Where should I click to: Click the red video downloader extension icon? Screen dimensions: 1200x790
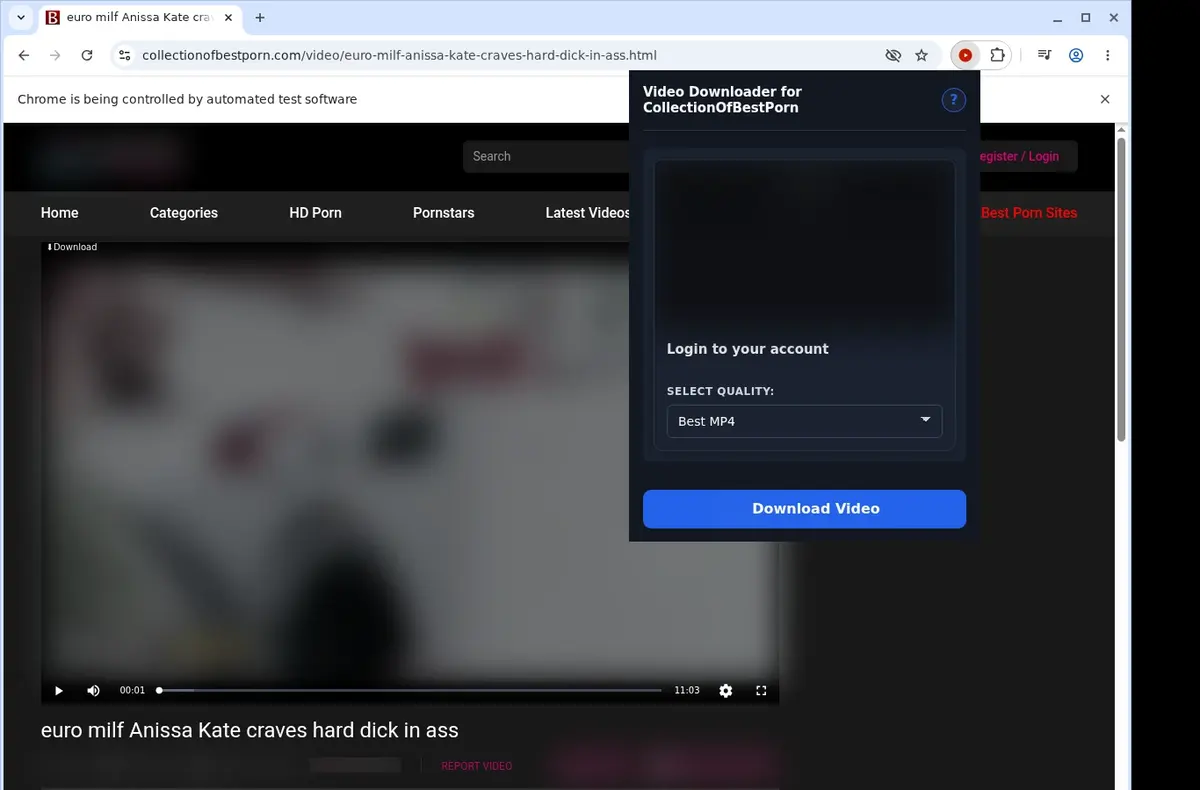click(x=965, y=56)
